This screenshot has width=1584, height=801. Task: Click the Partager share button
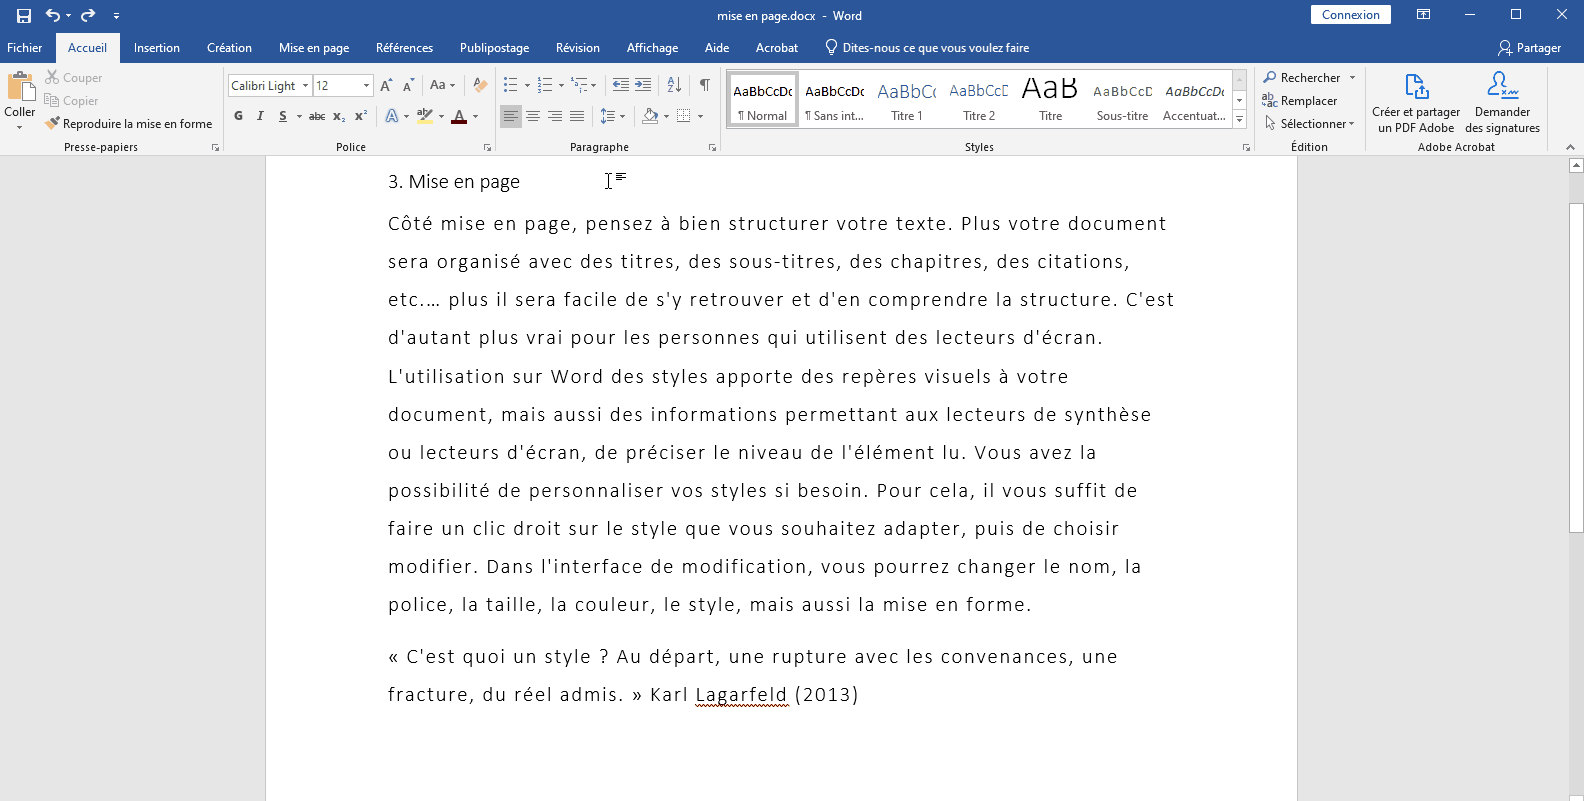[1530, 47]
